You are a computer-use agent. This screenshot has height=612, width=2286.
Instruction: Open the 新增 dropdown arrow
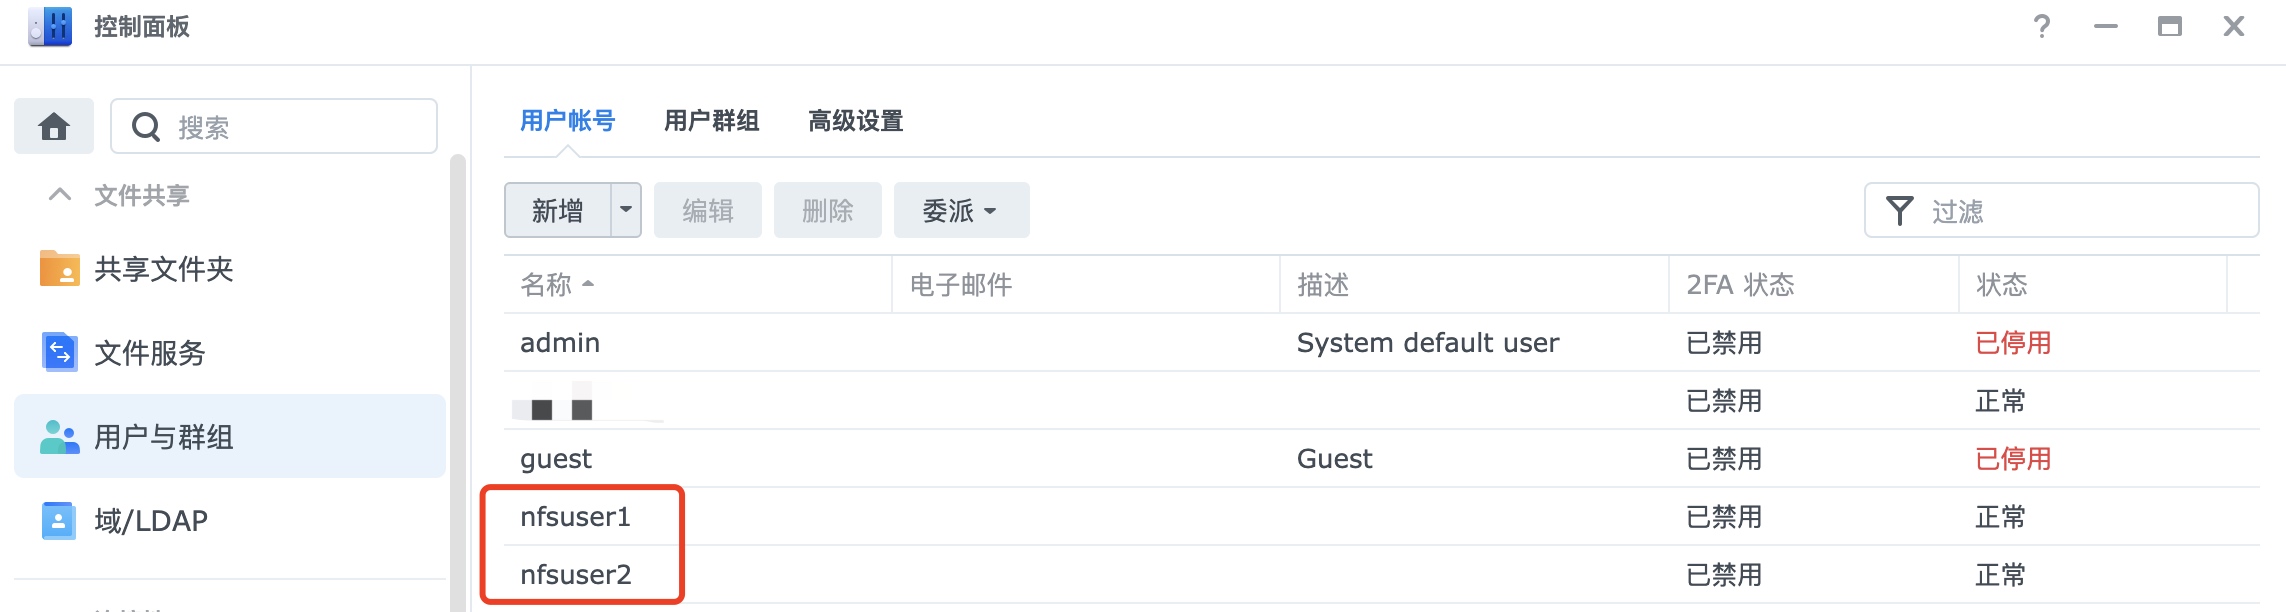click(x=626, y=210)
